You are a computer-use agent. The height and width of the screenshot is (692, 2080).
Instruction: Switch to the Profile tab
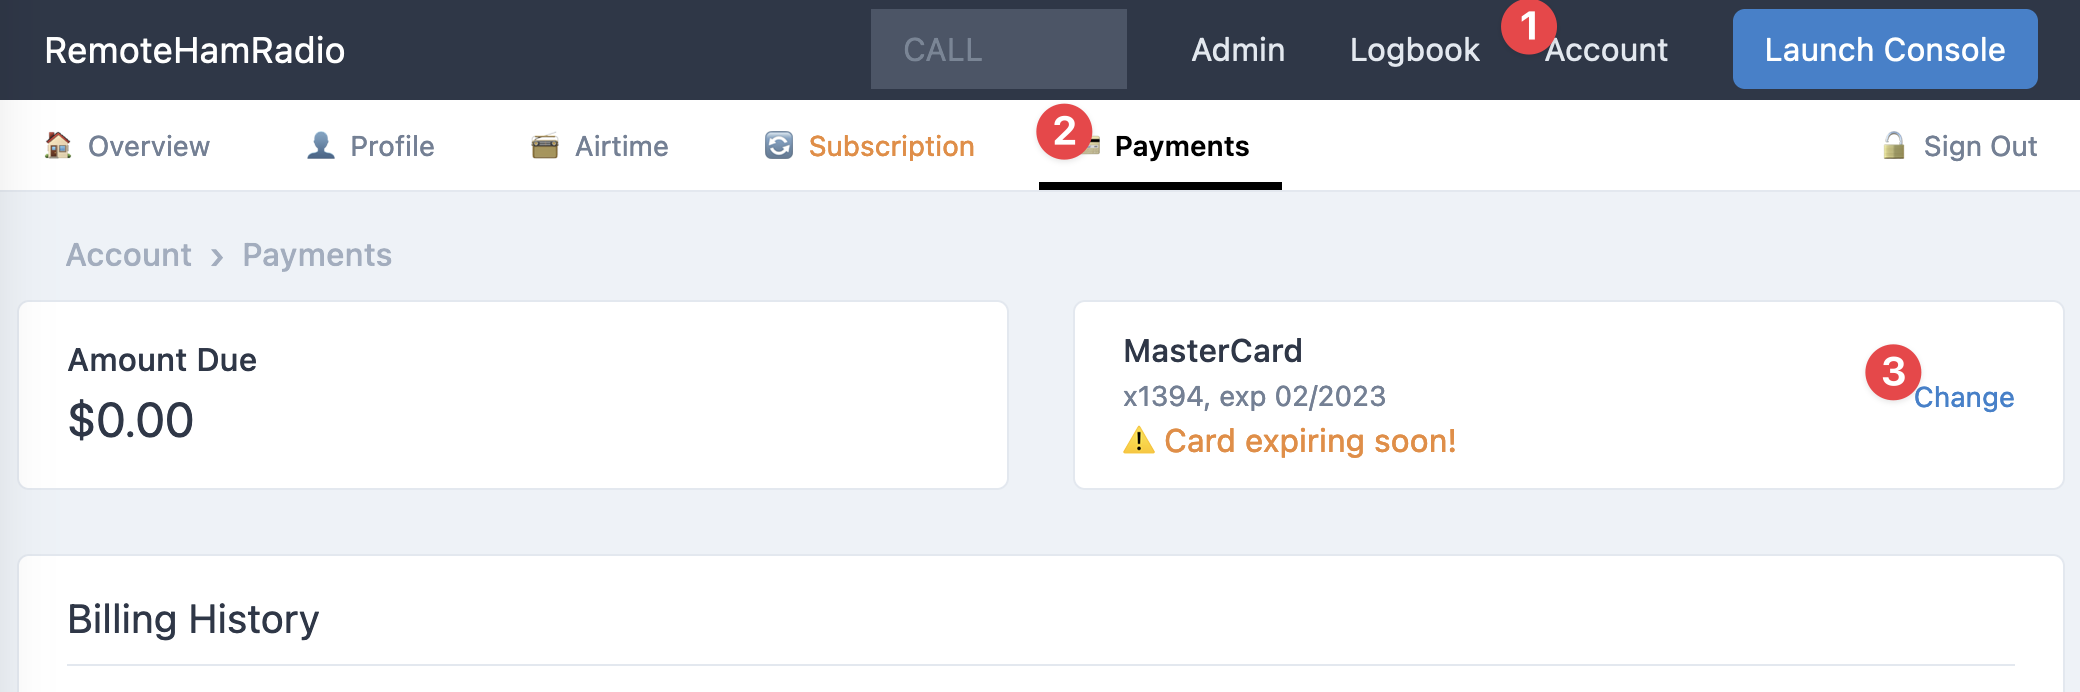pos(392,147)
